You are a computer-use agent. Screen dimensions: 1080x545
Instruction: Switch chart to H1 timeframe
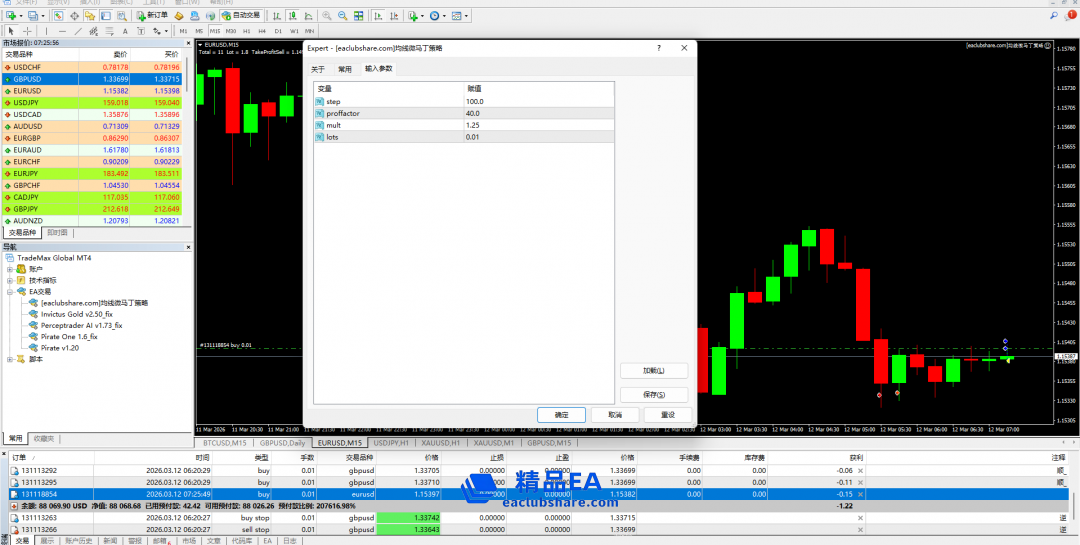(247, 31)
